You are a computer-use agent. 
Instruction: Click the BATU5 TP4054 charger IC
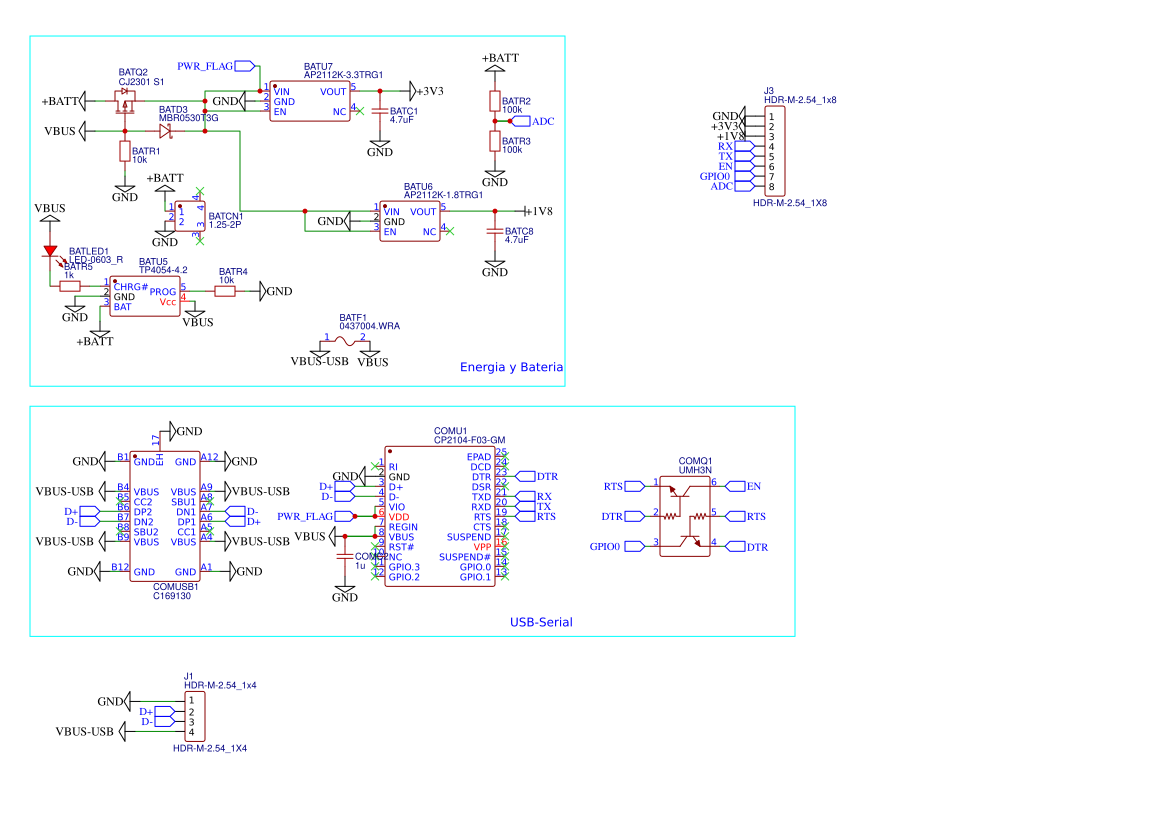pyautogui.click(x=145, y=296)
